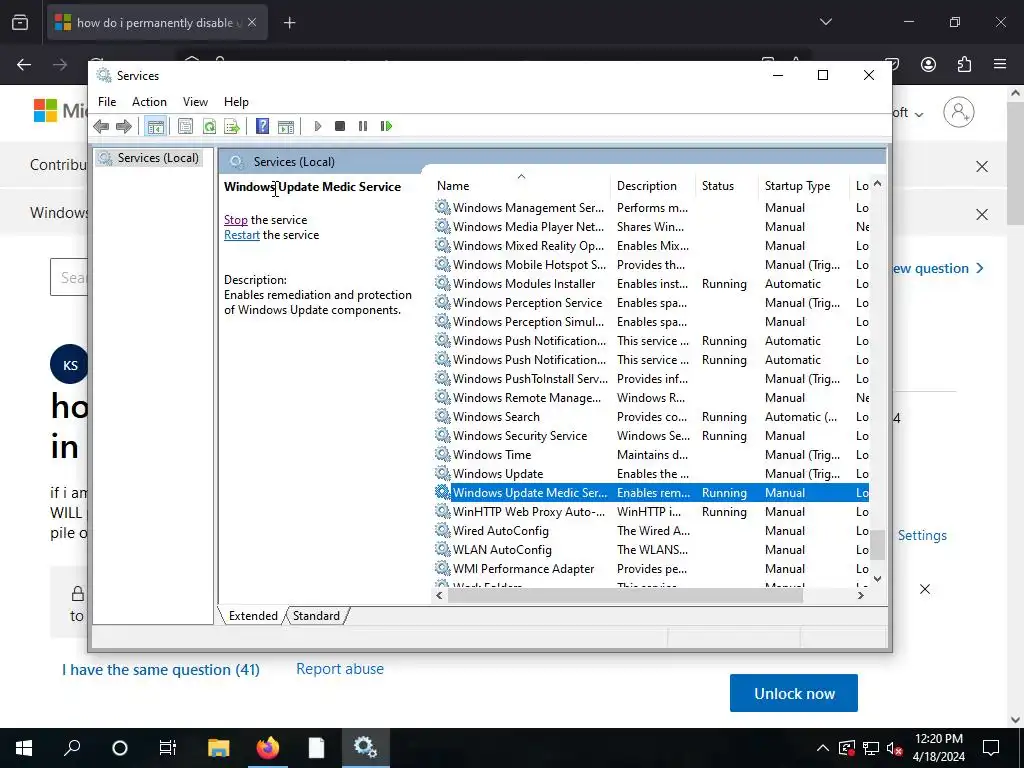The width and height of the screenshot is (1024, 768).
Task: Open the View menu in Services
Action: point(195,102)
